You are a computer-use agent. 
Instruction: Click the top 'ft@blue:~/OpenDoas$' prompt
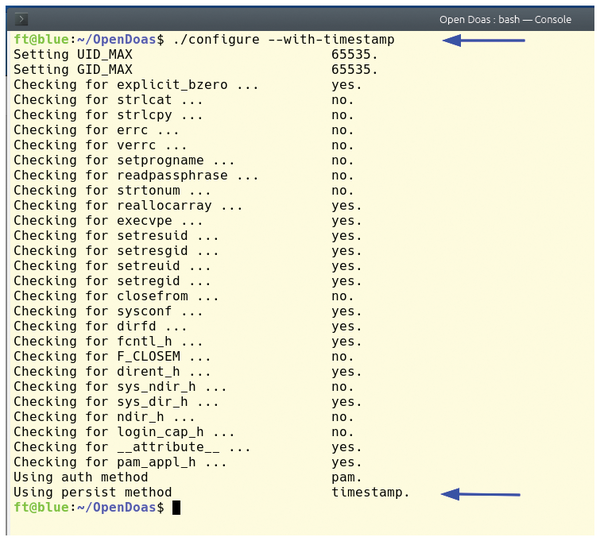pyautogui.click(x=89, y=39)
